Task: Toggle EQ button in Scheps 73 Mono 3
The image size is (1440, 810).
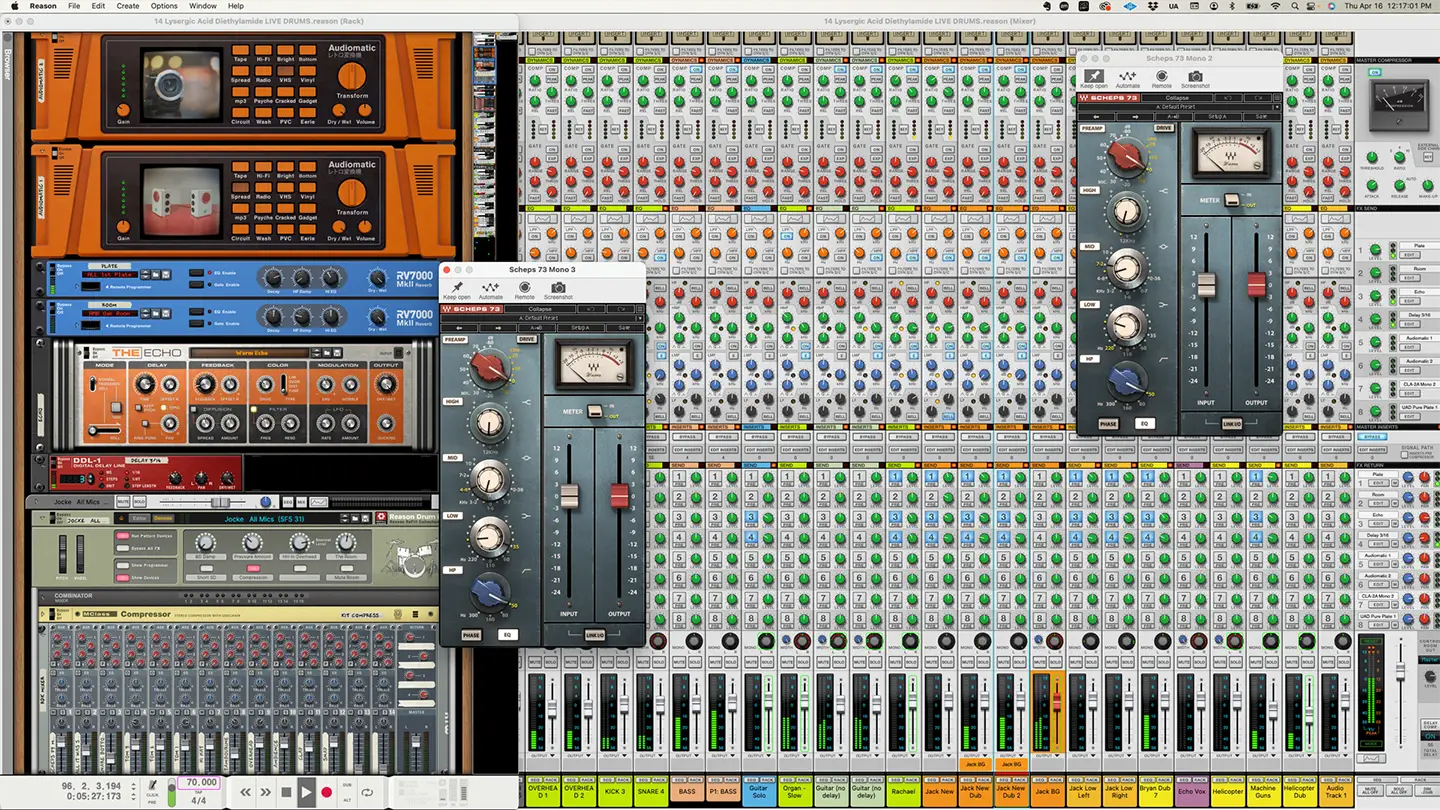Action: point(507,635)
